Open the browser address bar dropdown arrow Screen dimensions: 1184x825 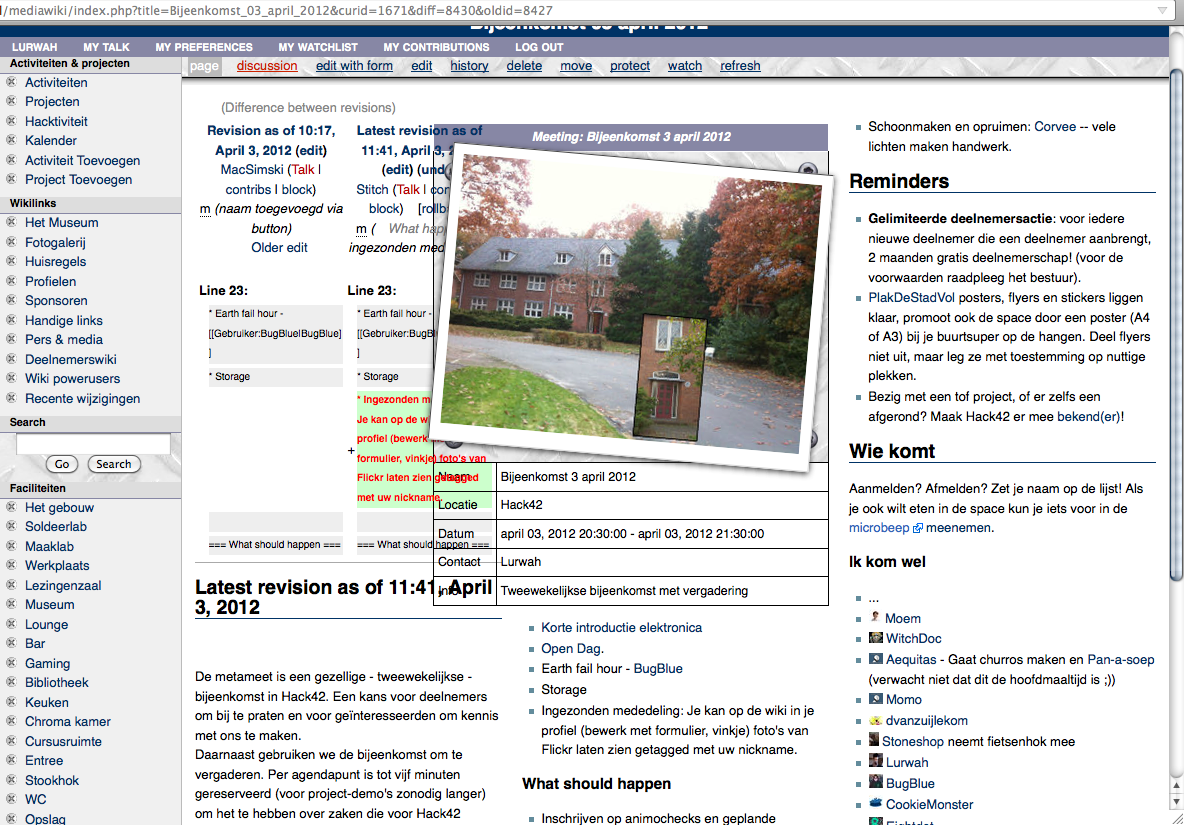1162,10
